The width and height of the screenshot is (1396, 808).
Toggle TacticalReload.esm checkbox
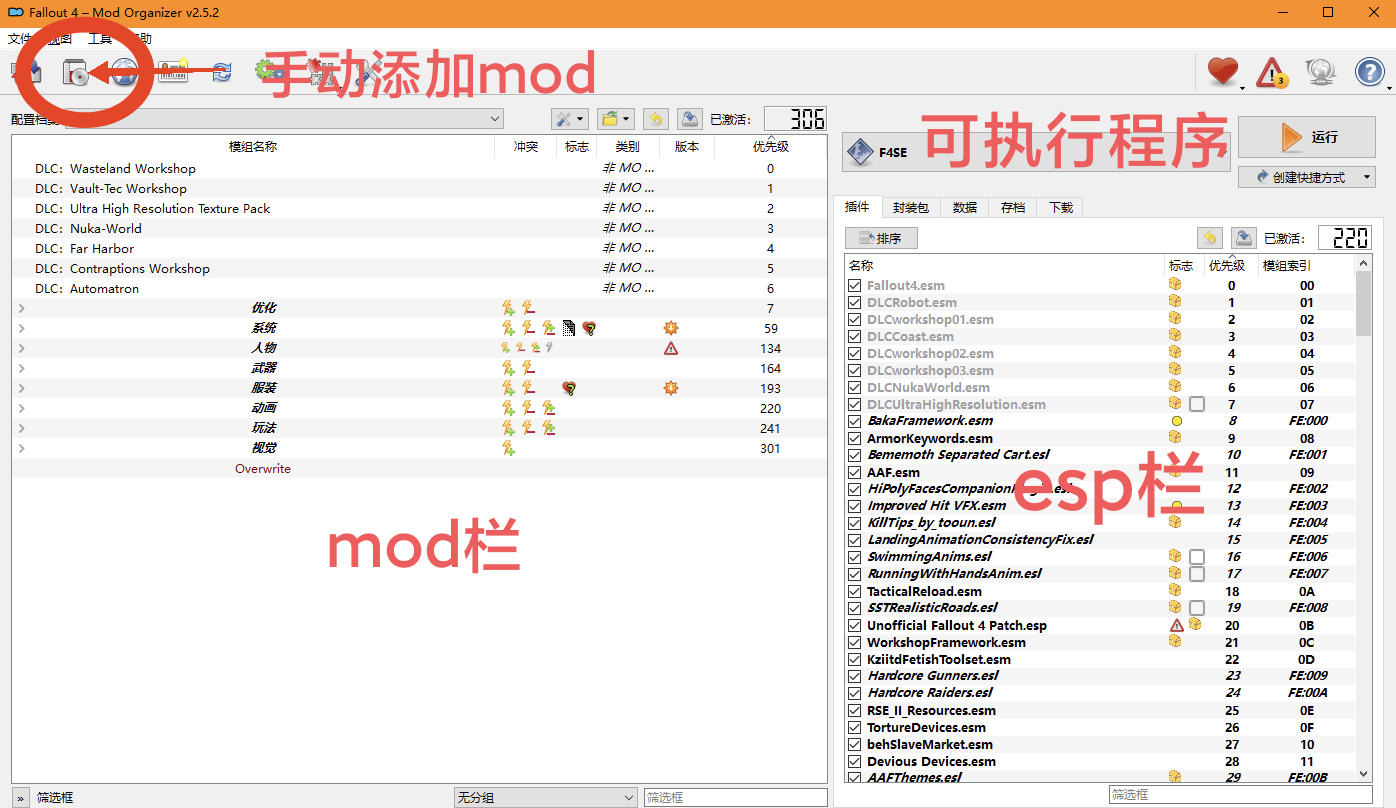pos(854,591)
